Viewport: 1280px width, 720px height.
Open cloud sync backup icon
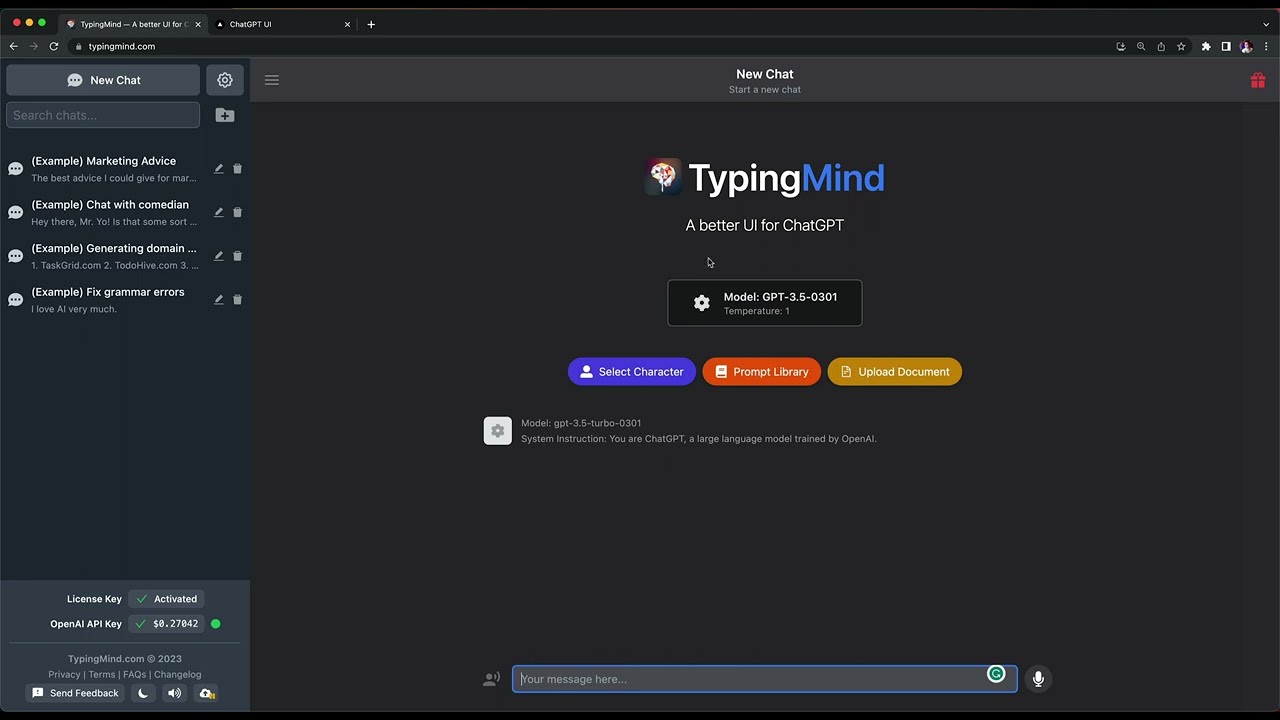click(206, 693)
